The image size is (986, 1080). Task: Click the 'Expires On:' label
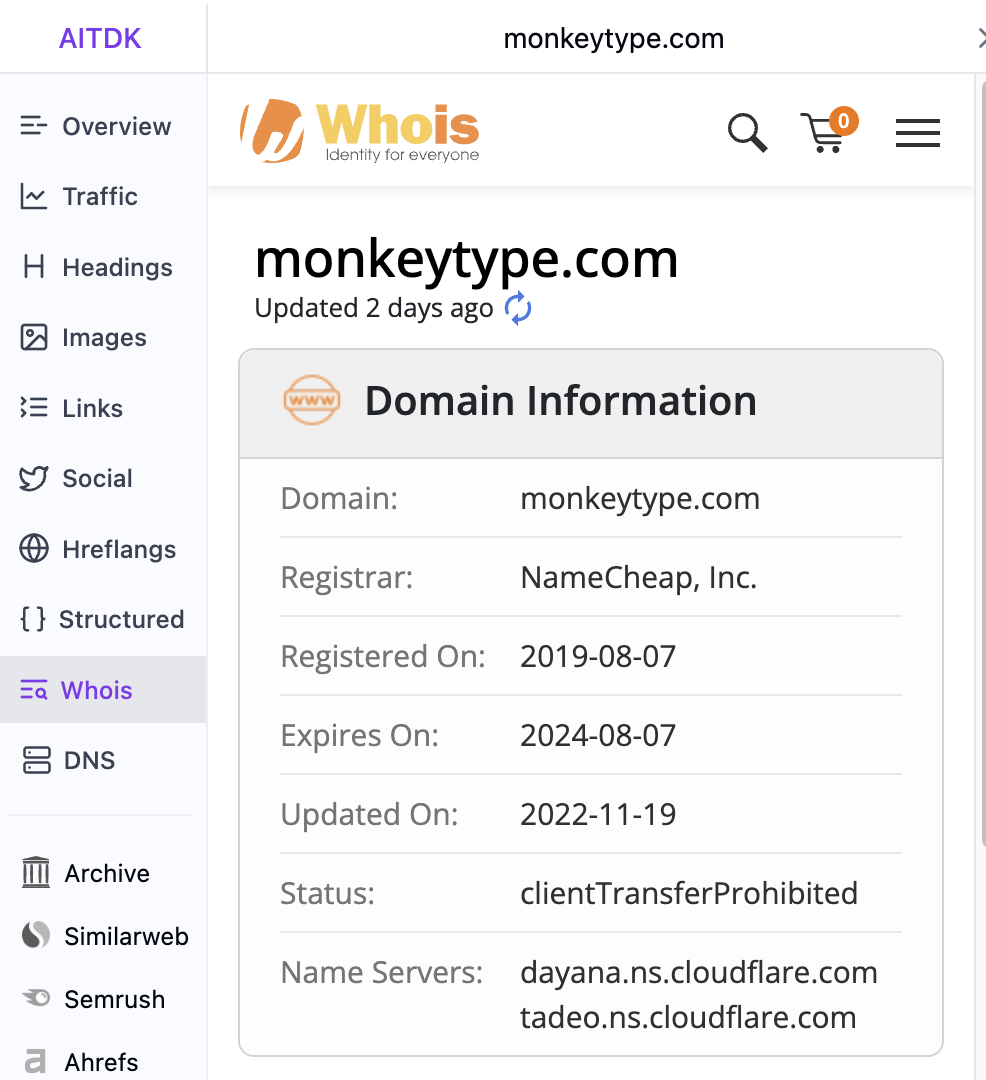(x=359, y=736)
